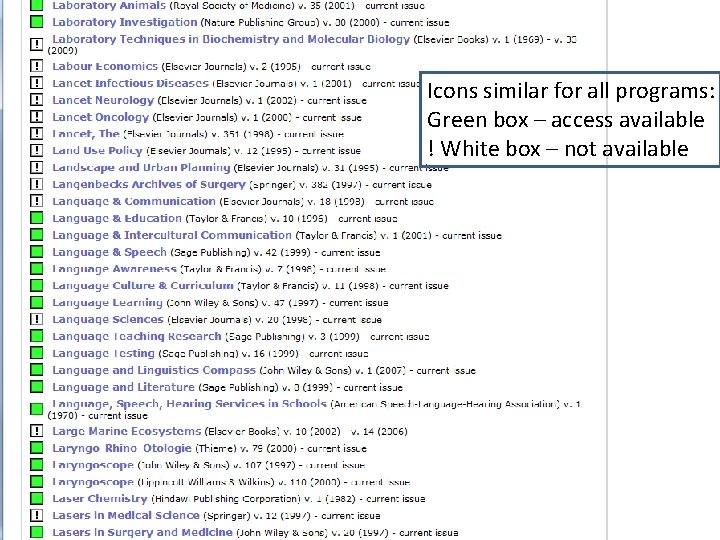Screen dimensions: 720x540
Task: Open the Language Testing journal link
Action: [103, 353]
